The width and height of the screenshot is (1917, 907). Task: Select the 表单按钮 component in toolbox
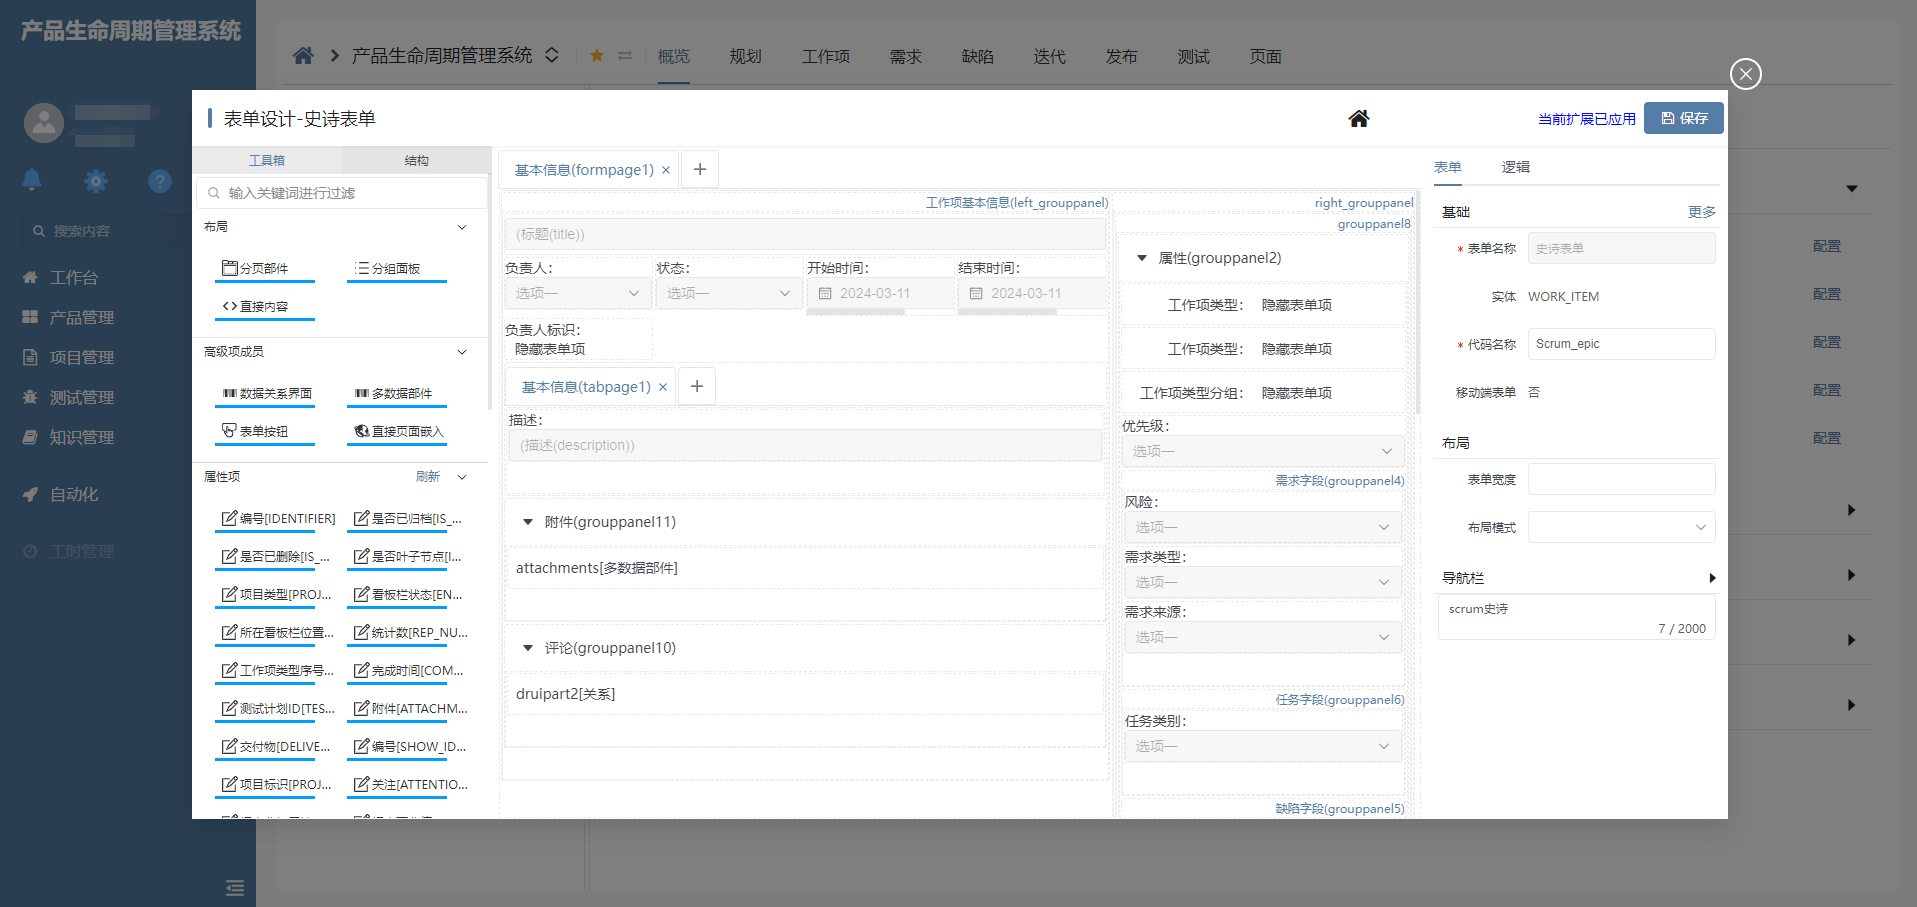264,430
